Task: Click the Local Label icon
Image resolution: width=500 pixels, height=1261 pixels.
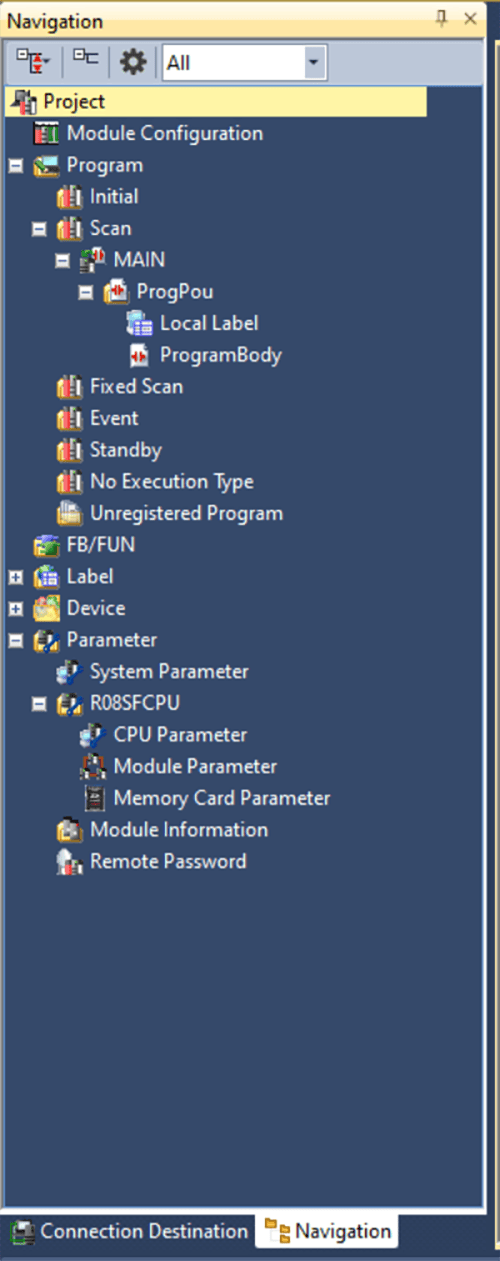Action: (139, 323)
